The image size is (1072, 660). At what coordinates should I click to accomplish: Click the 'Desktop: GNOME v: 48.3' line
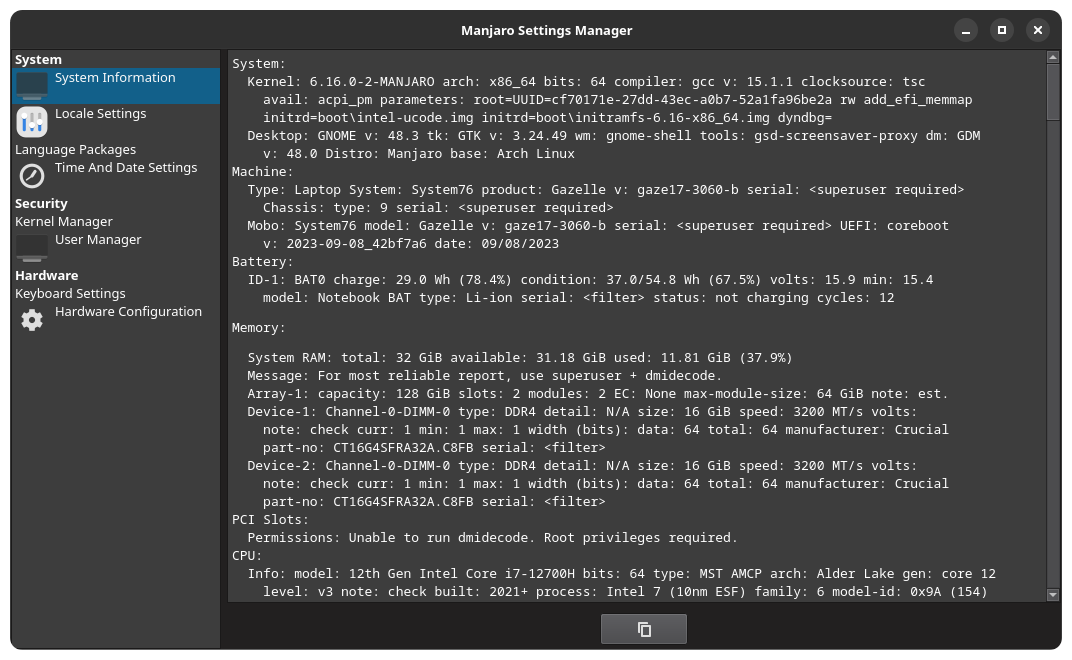click(613, 135)
